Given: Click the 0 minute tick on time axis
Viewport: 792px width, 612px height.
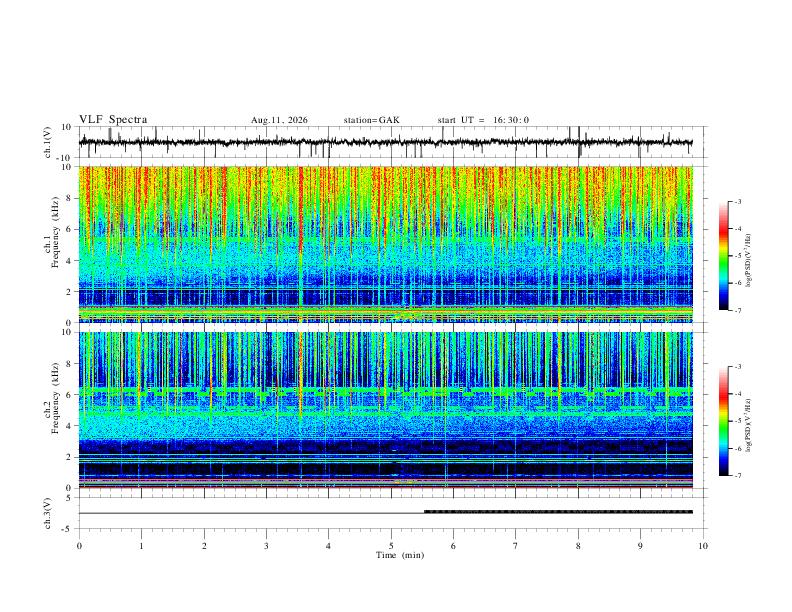Looking at the screenshot, I should coord(79,546).
